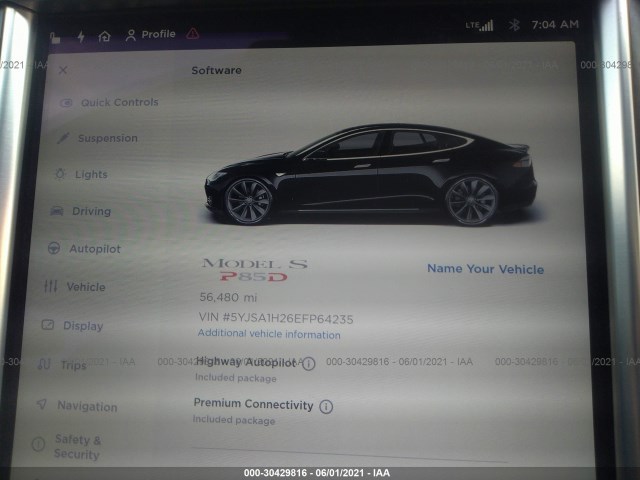The image size is (640, 480).
Task: Open the Trips settings
Action: pyautogui.click(x=62, y=364)
